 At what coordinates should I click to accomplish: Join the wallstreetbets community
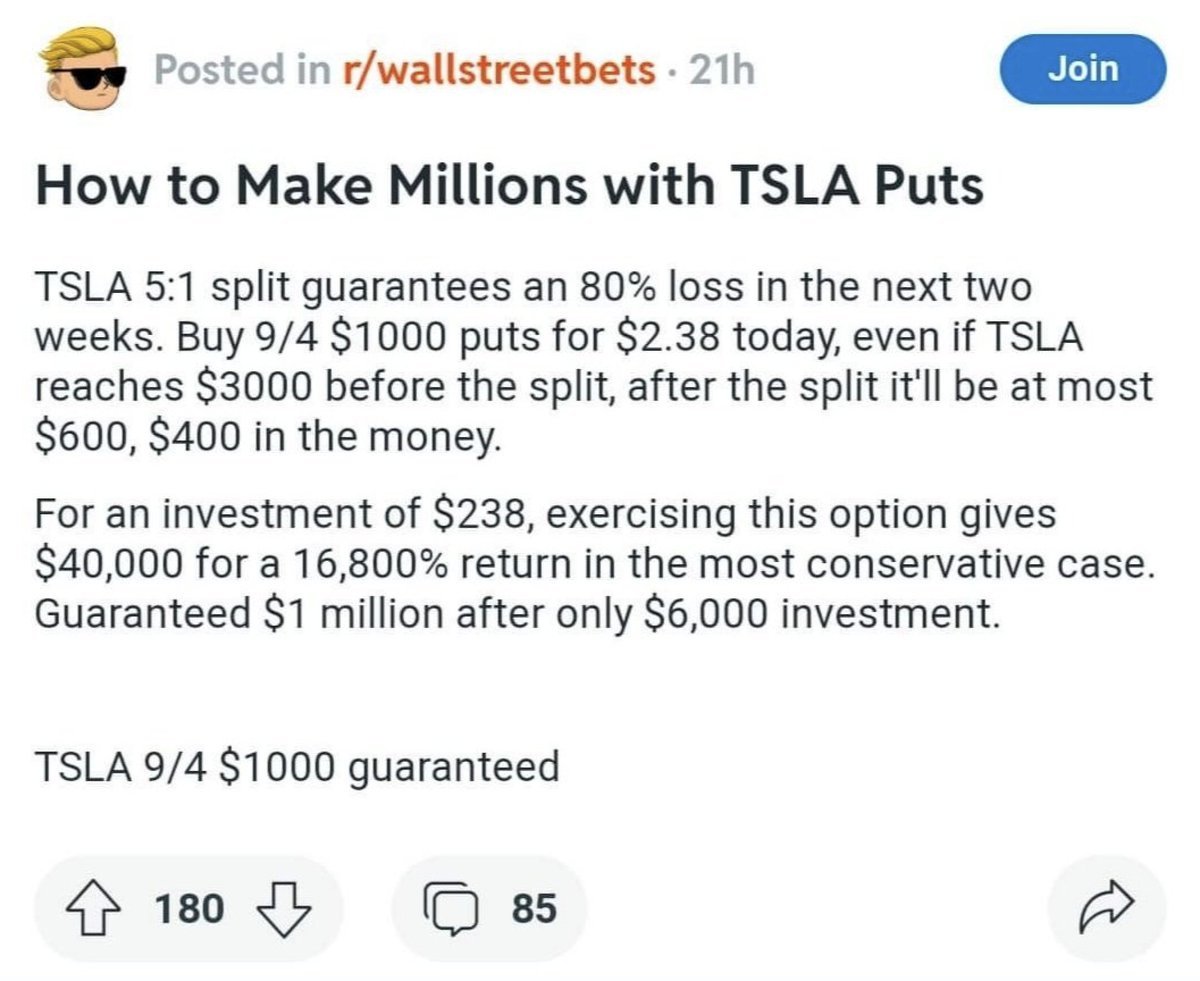click(1083, 69)
